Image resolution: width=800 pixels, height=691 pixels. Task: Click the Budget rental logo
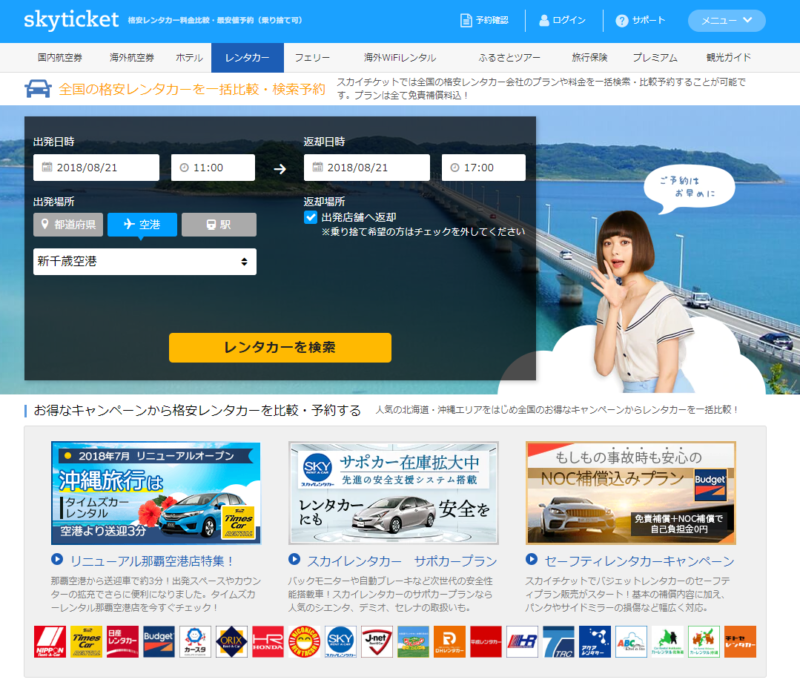(158, 641)
